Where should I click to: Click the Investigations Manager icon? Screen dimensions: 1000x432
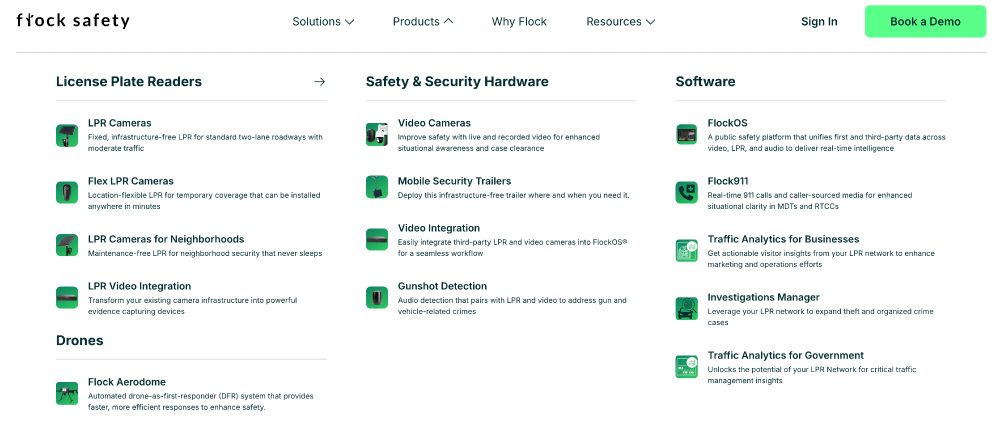coord(686,308)
